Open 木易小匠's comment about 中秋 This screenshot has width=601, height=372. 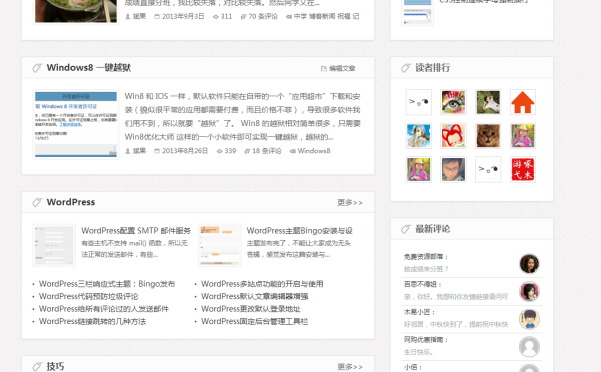[x=456, y=324]
